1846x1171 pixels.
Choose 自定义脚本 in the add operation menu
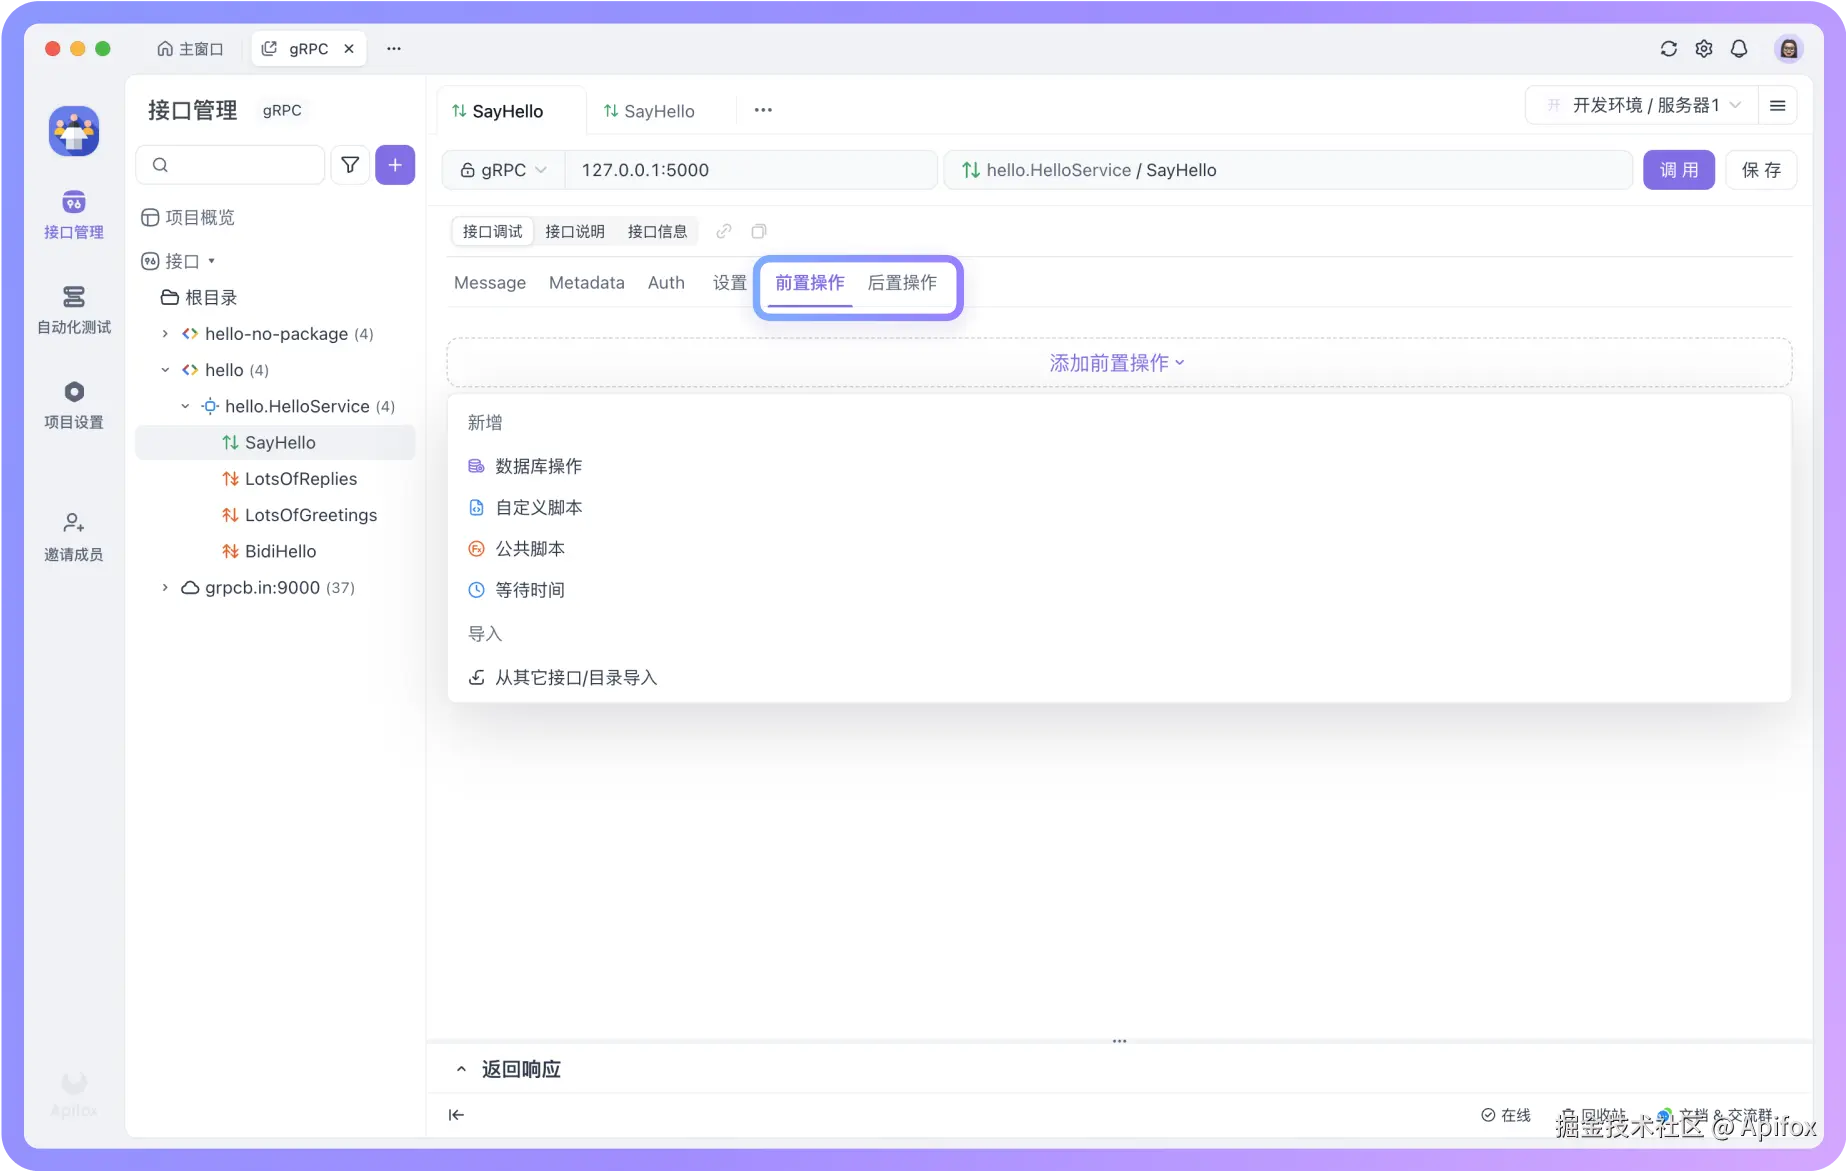pyautogui.click(x=538, y=507)
